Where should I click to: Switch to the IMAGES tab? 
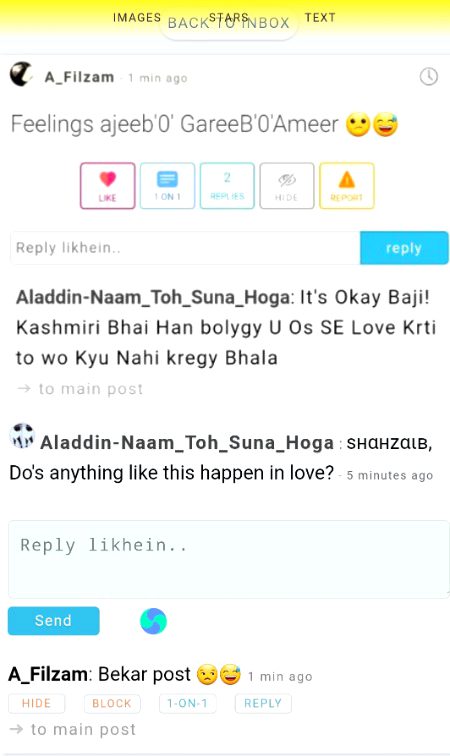136,17
